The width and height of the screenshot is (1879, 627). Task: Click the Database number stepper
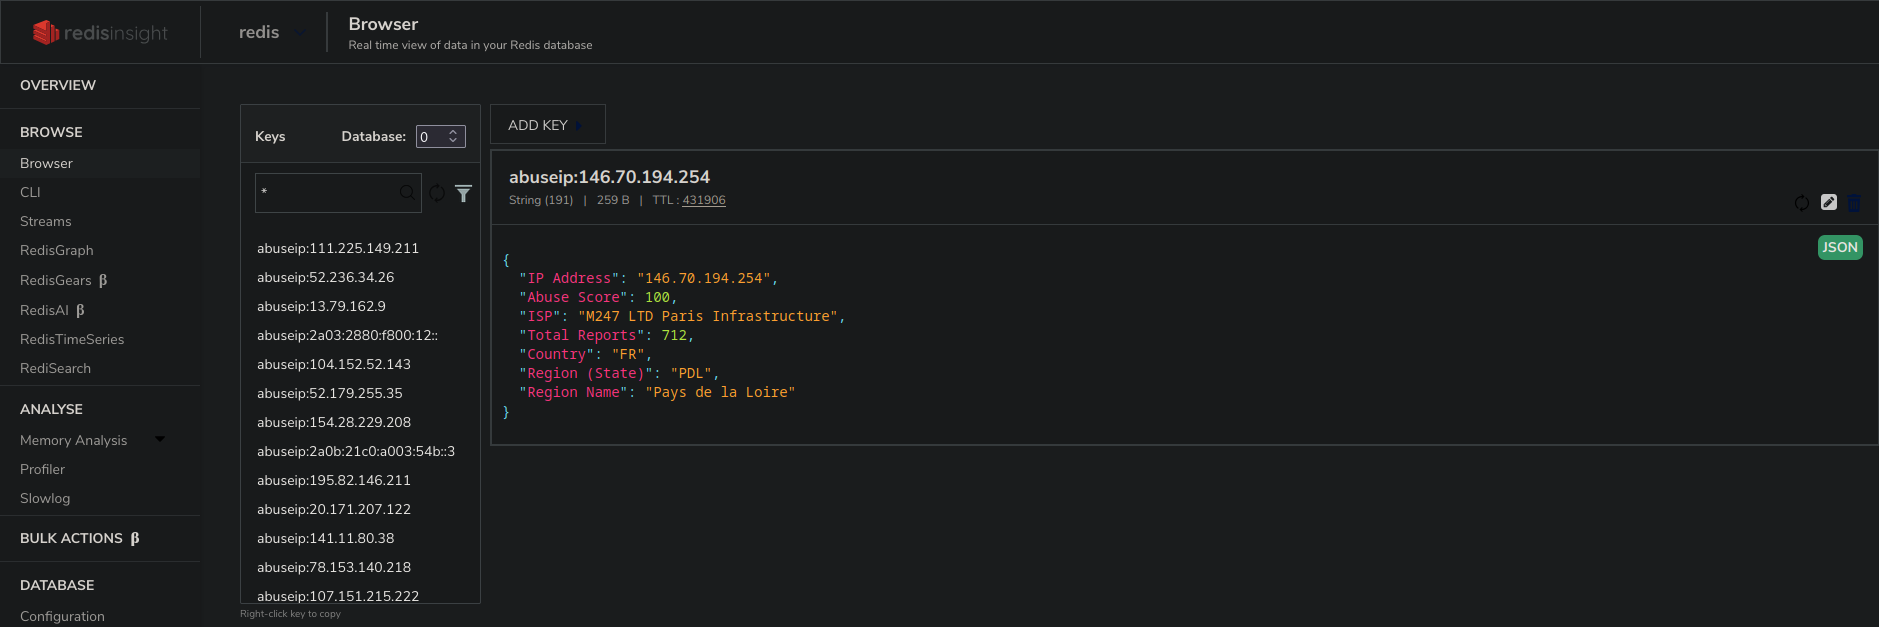(x=453, y=136)
